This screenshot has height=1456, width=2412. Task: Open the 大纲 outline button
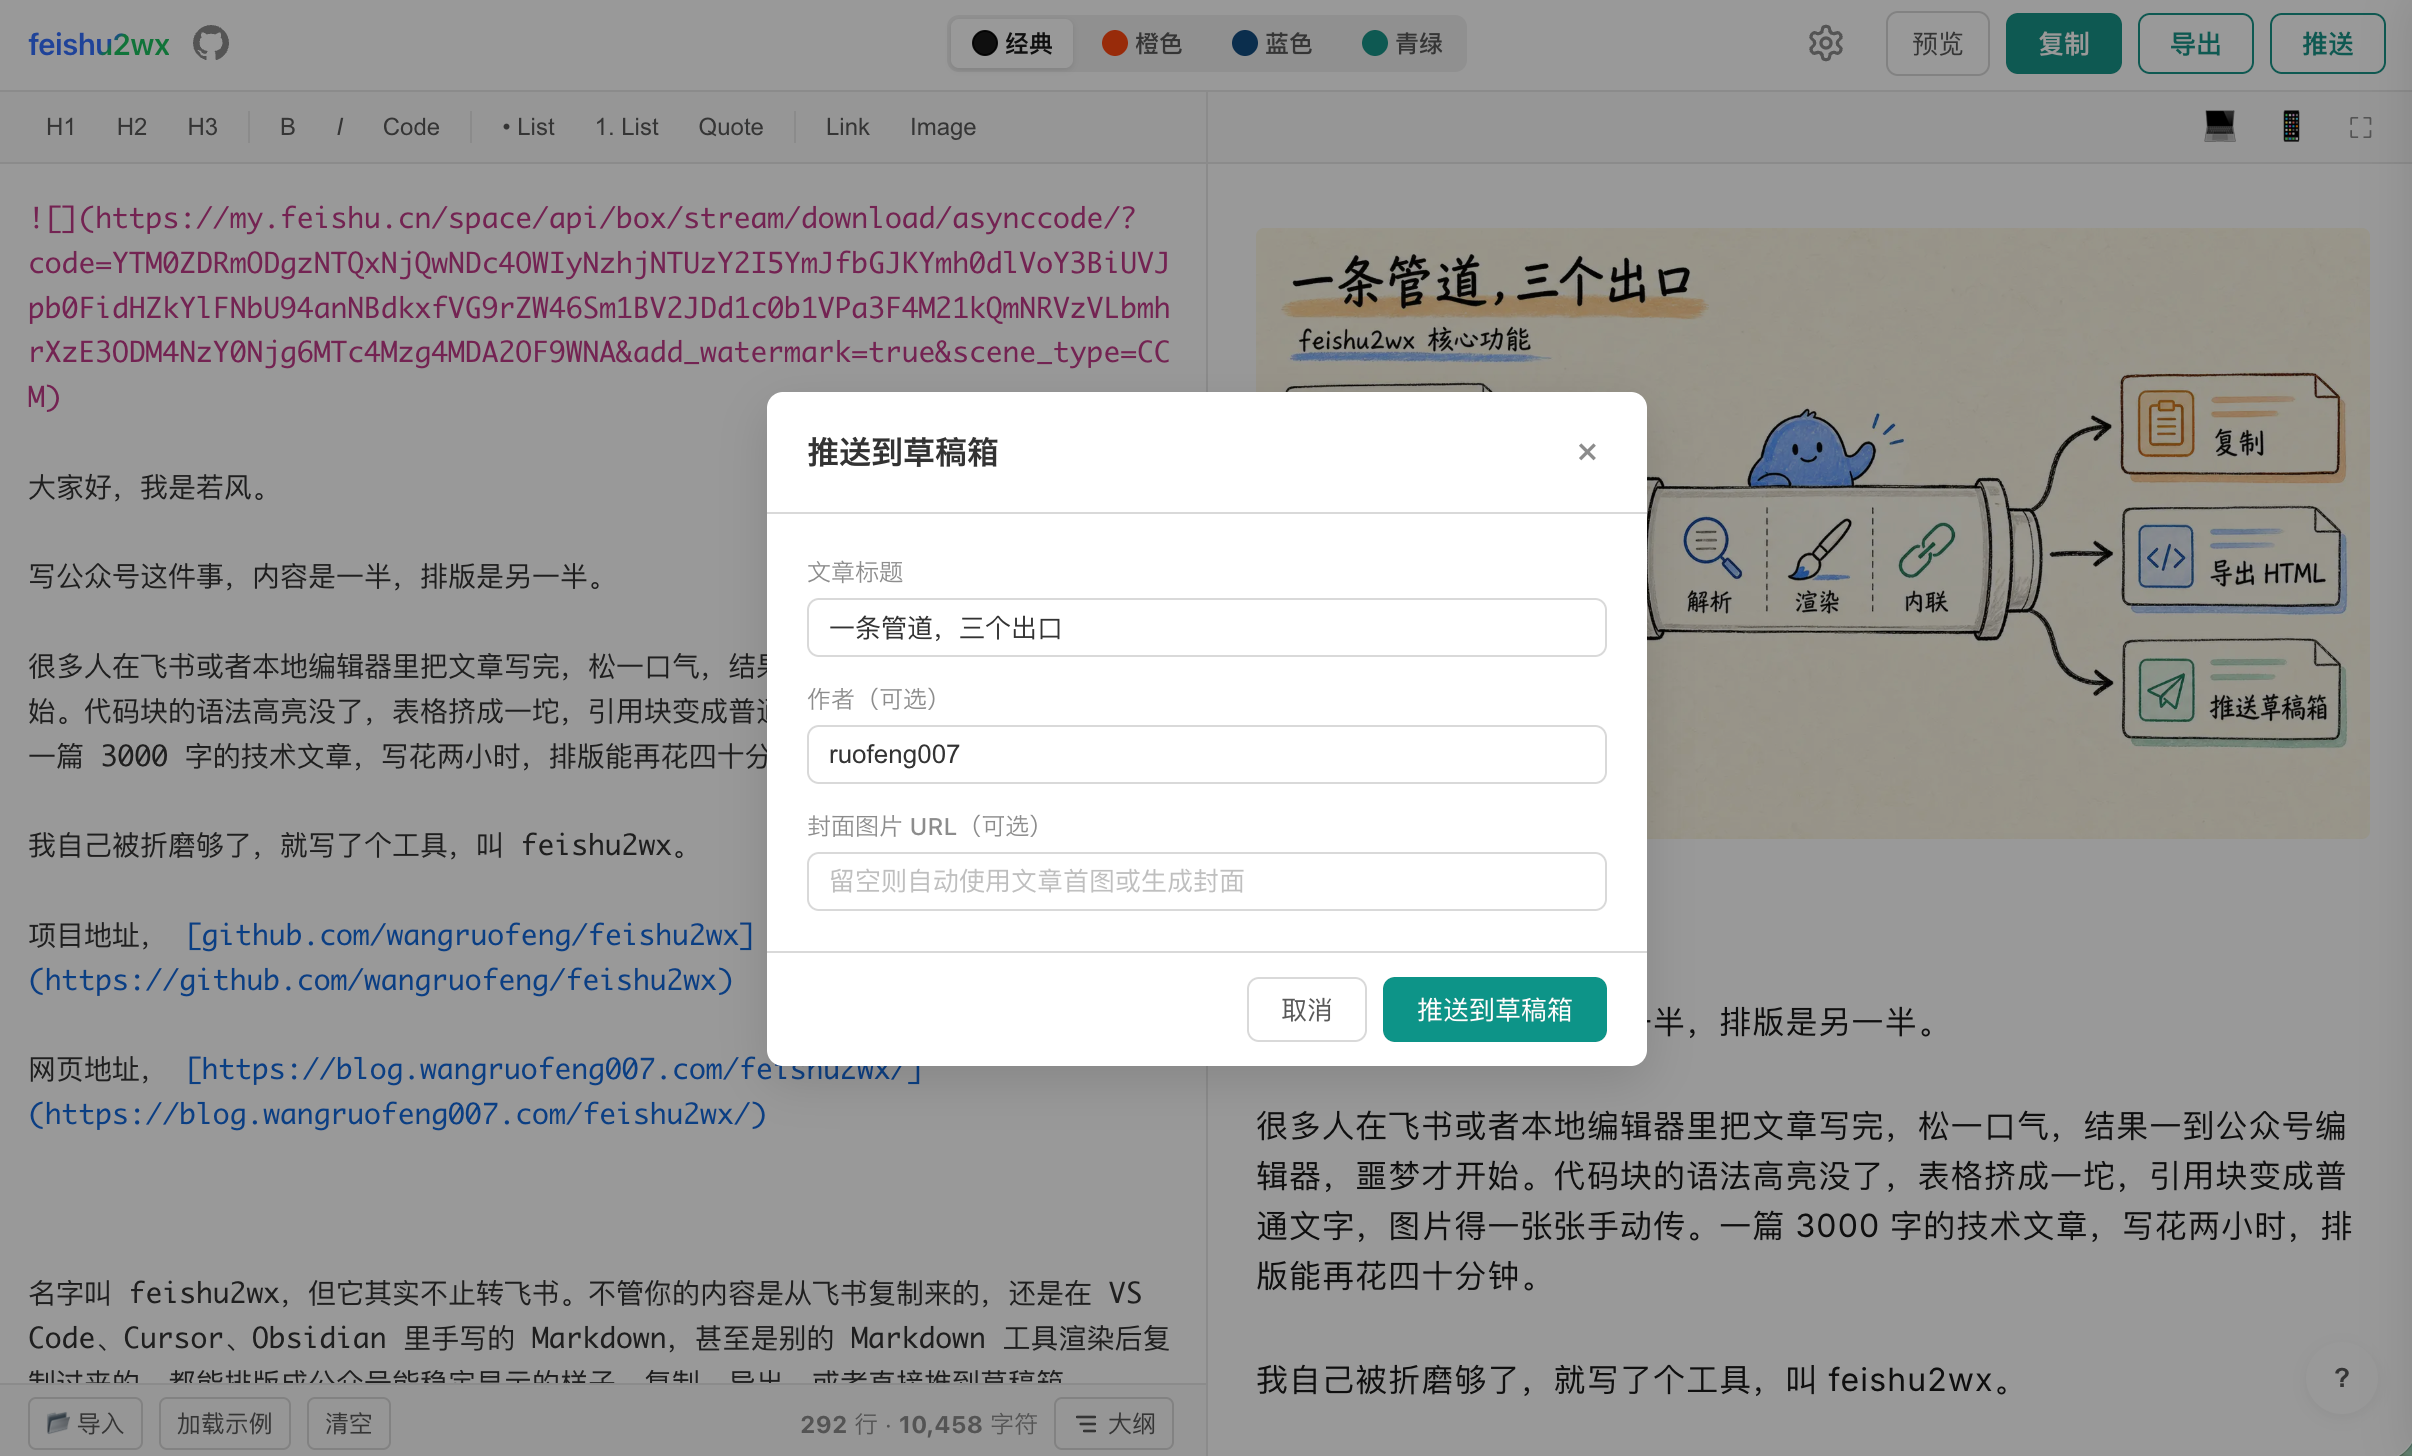pyautogui.click(x=1114, y=1423)
